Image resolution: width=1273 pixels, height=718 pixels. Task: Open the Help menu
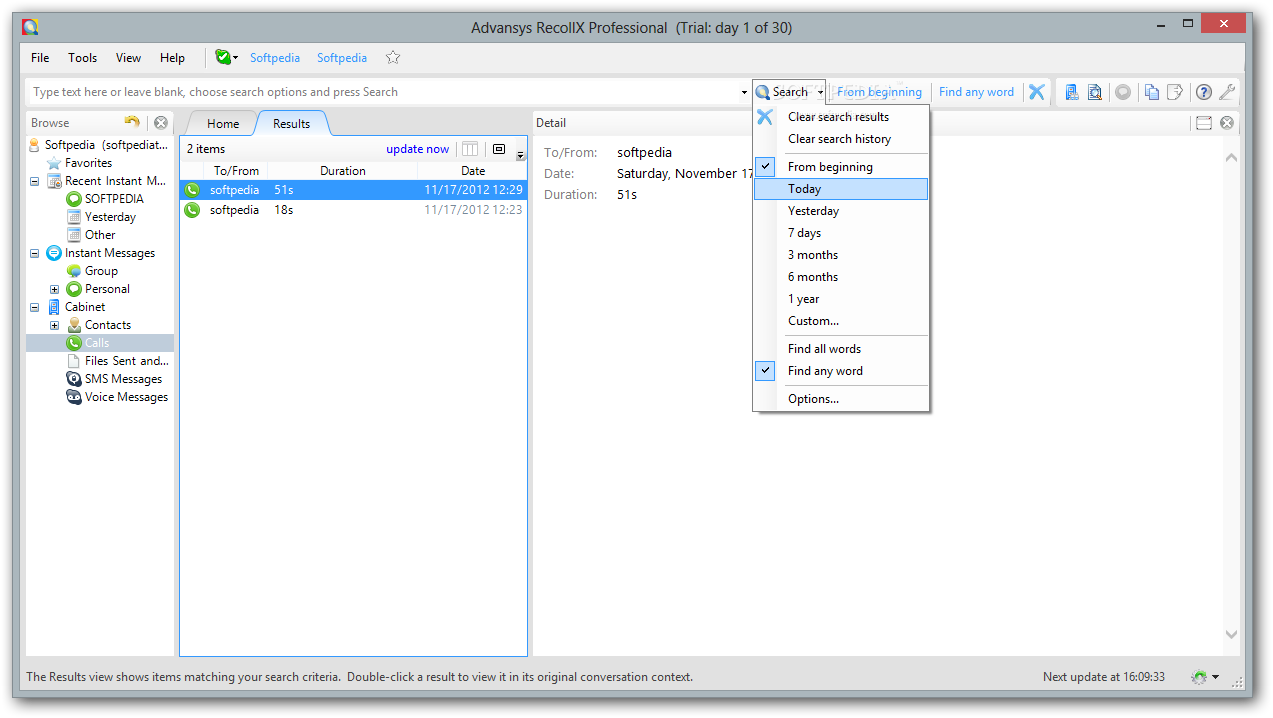point(173,58)
